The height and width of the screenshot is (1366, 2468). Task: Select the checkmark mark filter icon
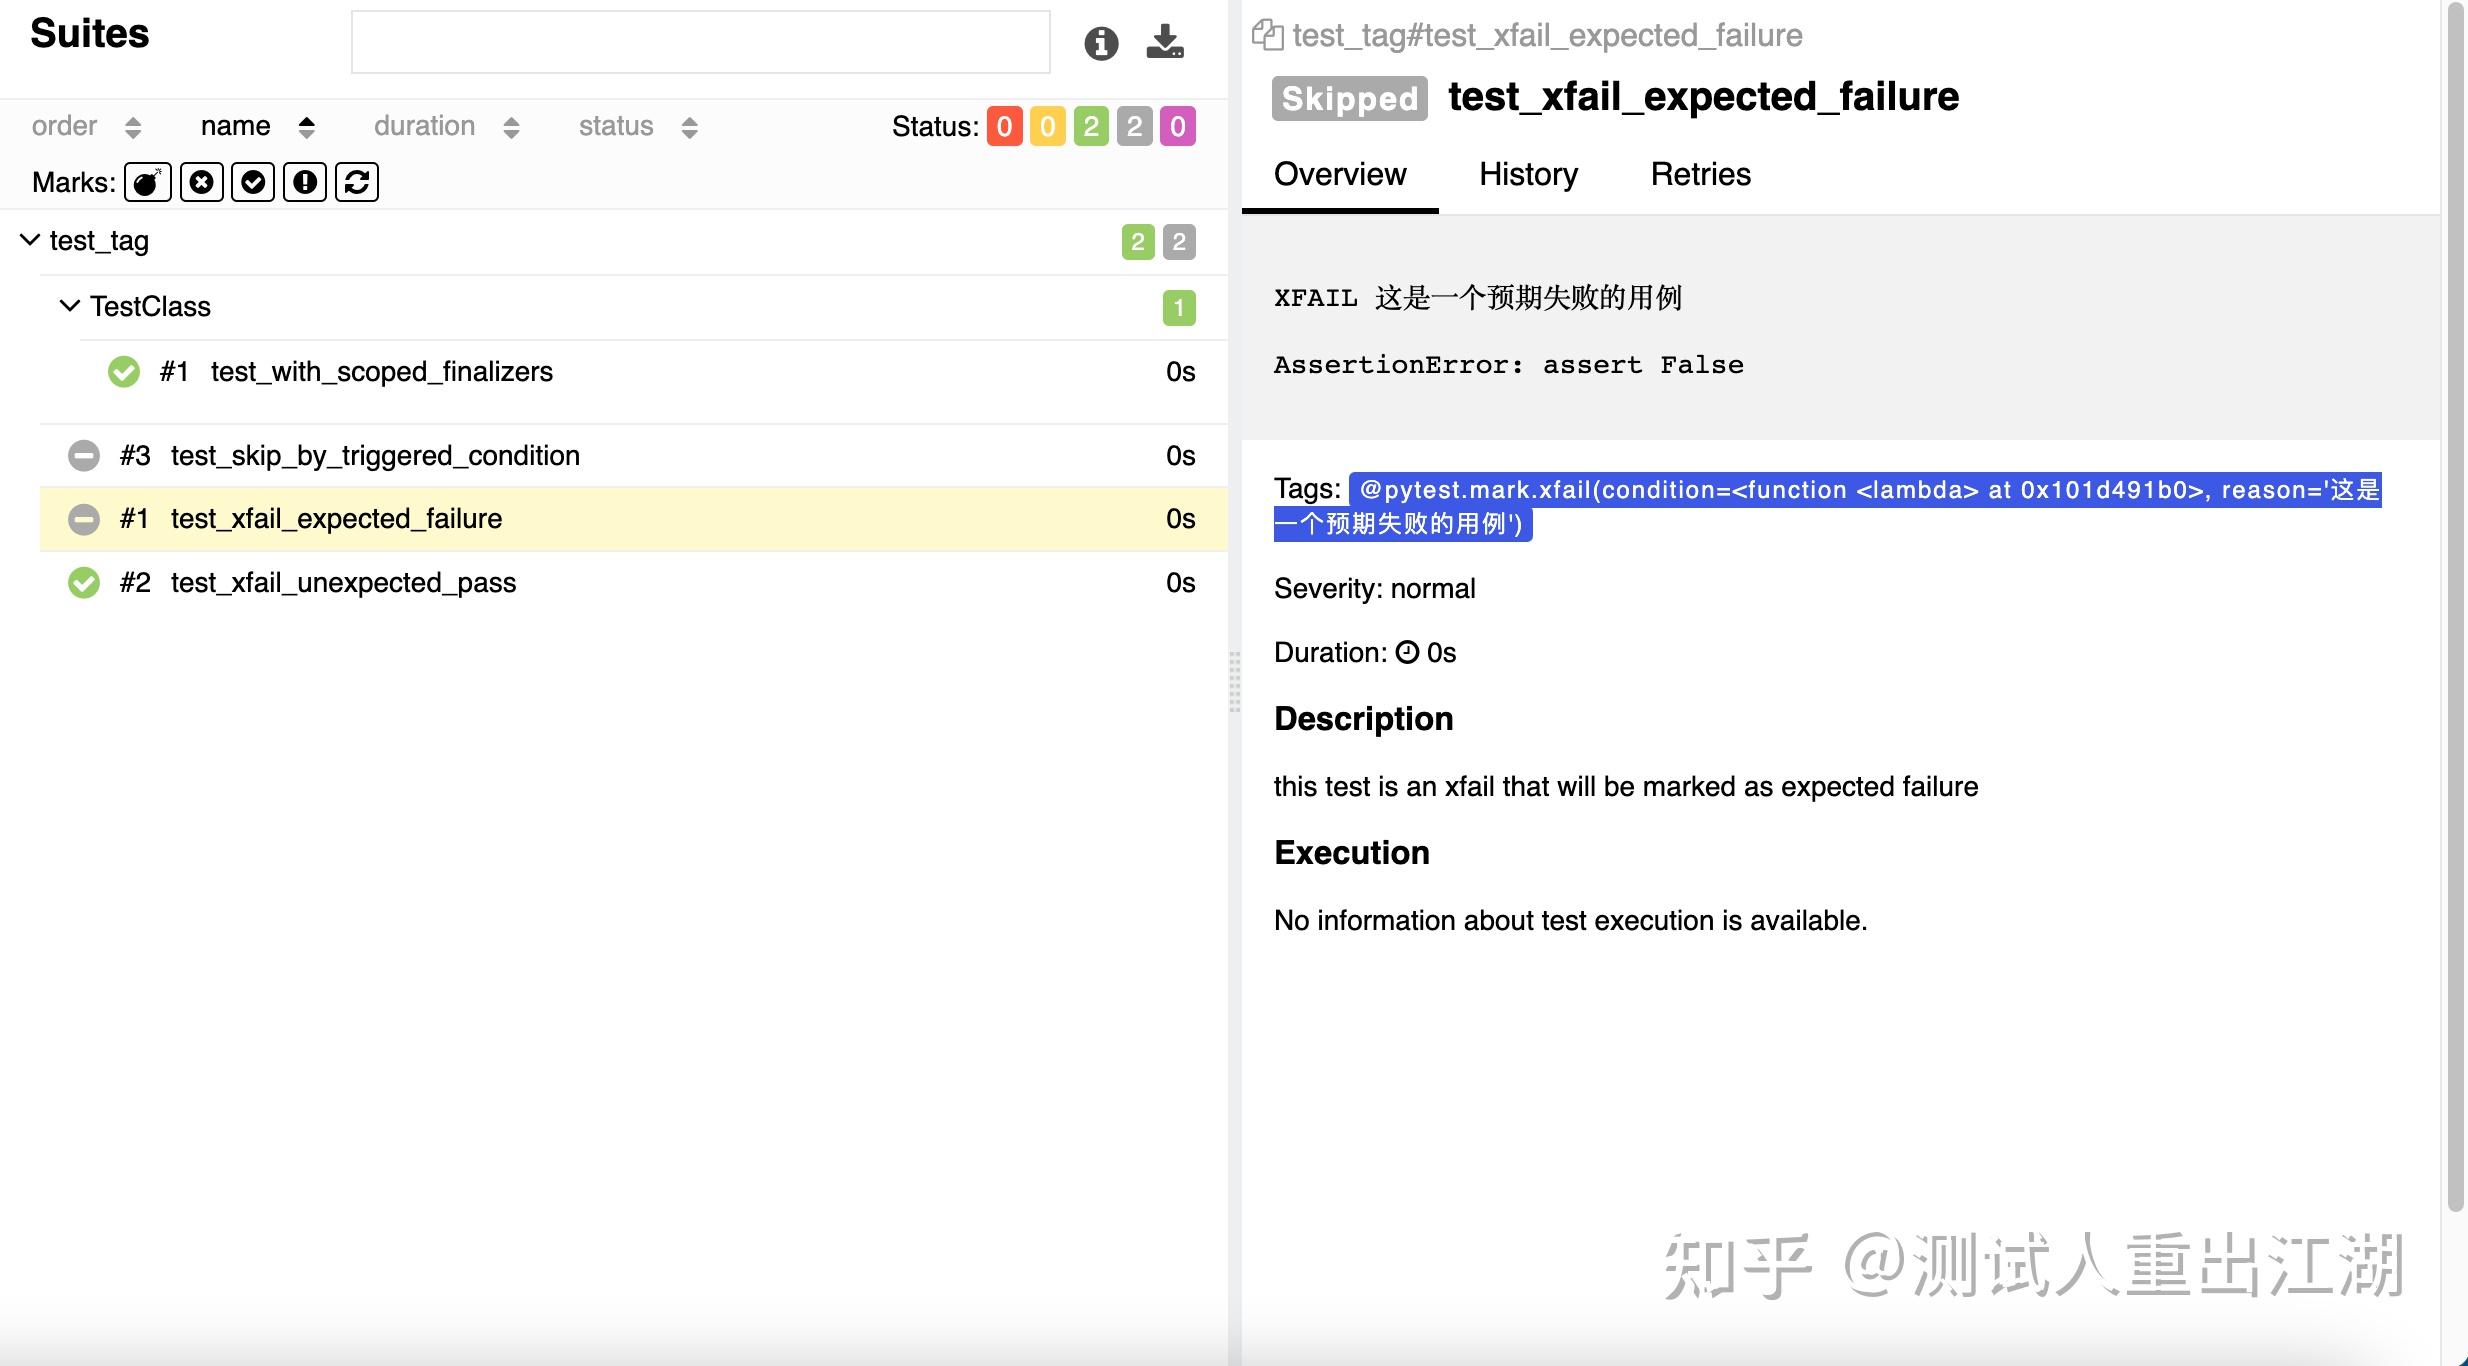253,182
